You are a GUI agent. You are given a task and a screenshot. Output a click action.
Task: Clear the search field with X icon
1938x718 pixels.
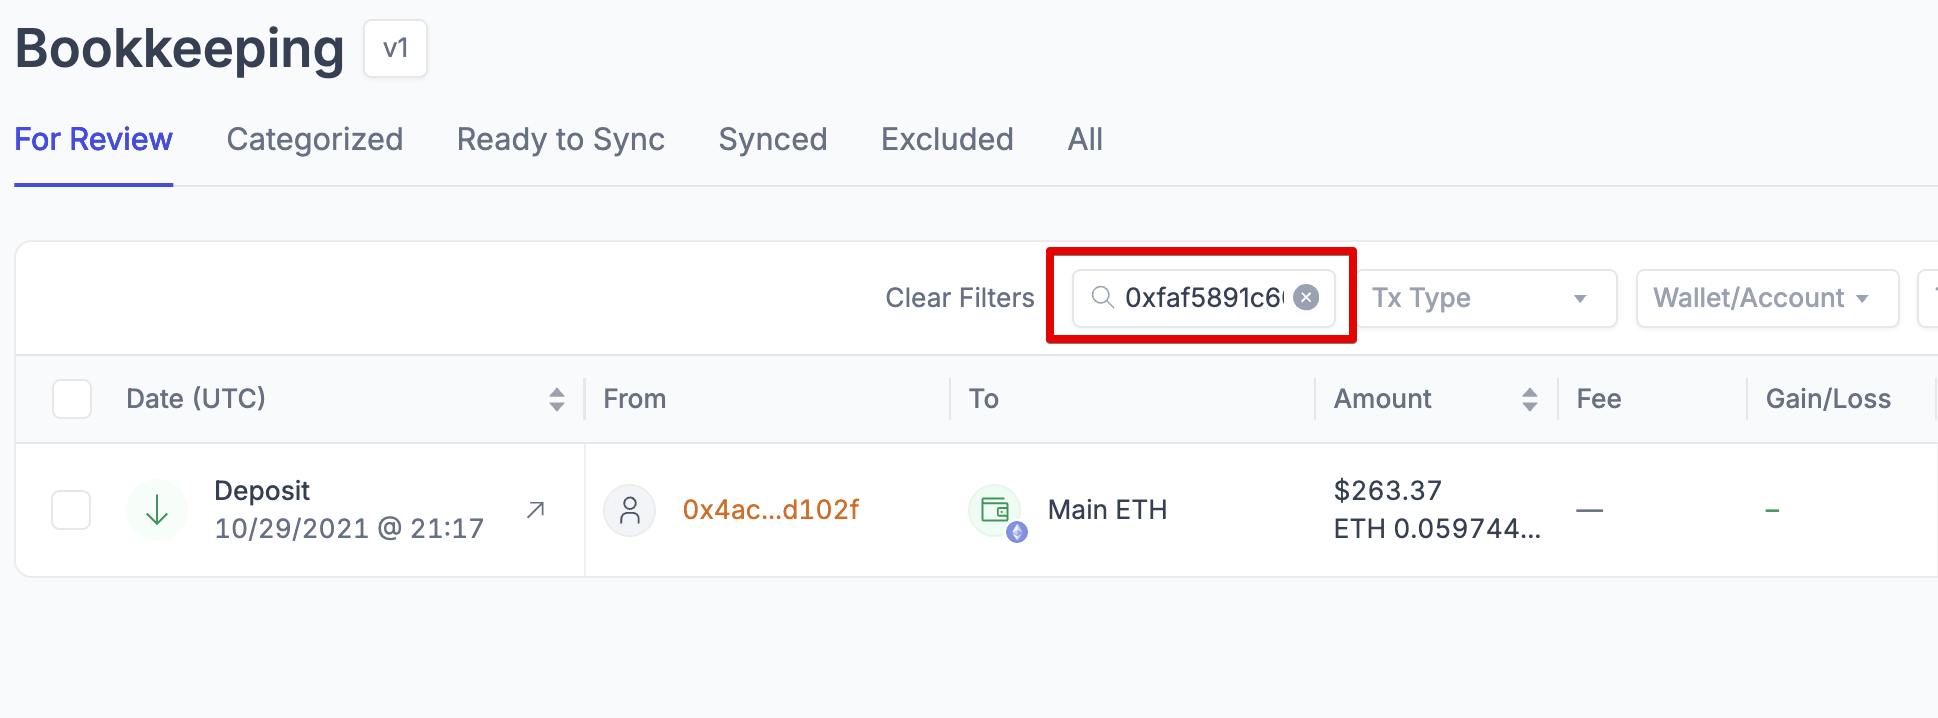1306,297
